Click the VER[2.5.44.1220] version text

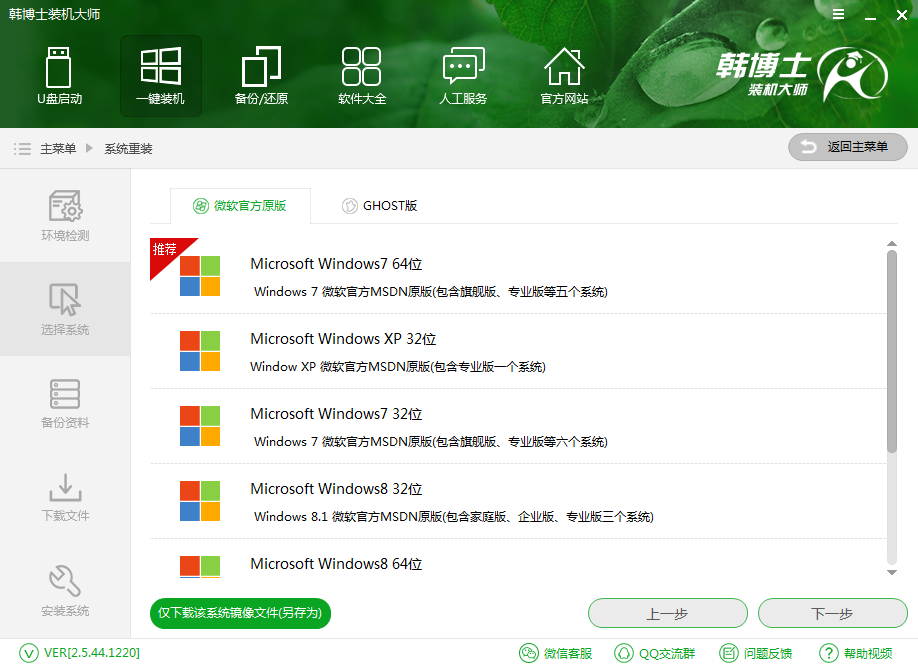click(92, 653)
